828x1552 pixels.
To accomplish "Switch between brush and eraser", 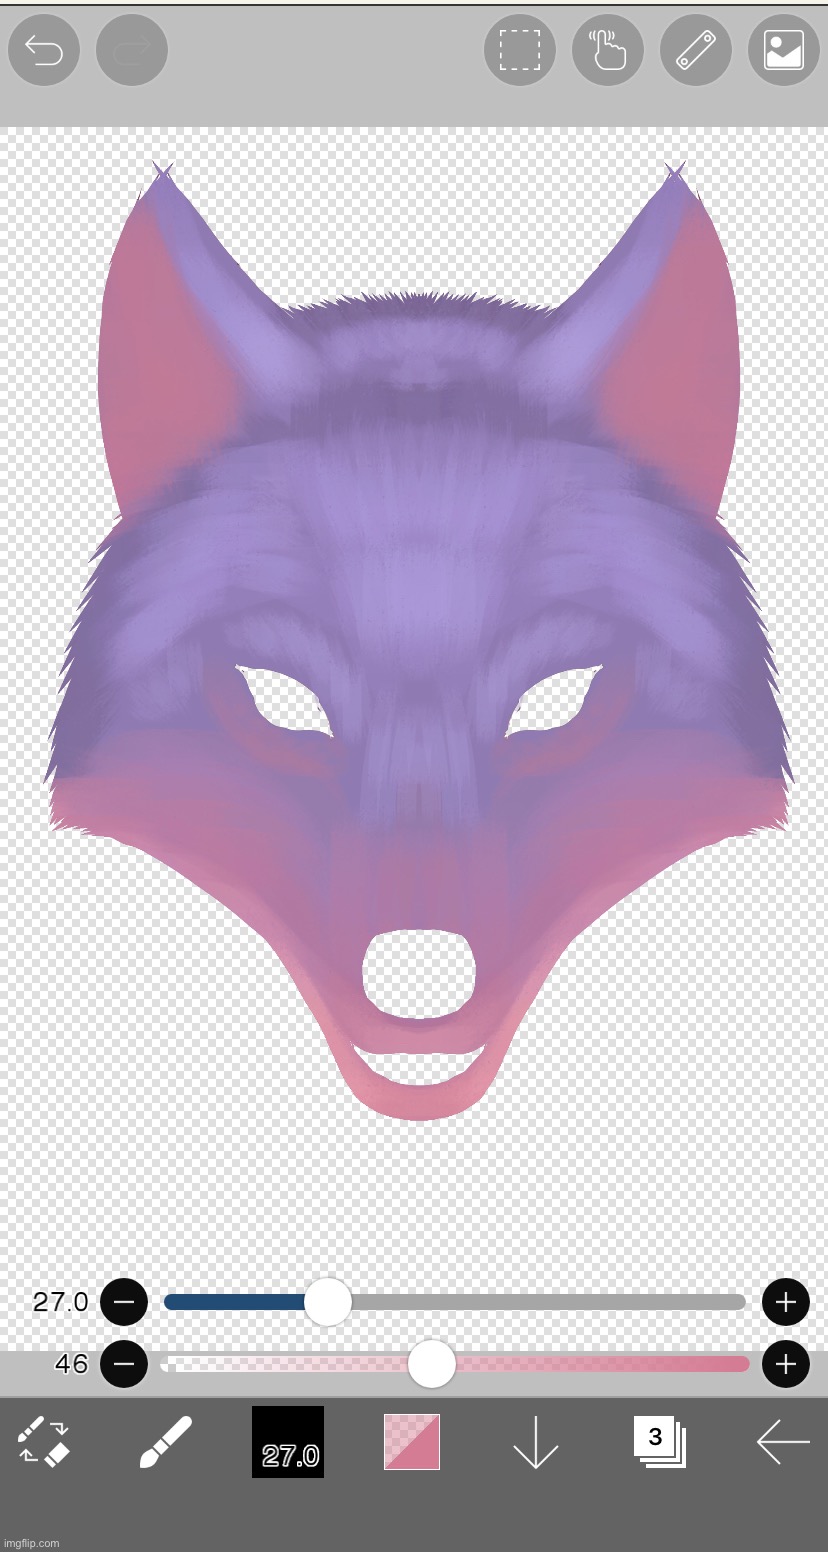I will 43,1442.
